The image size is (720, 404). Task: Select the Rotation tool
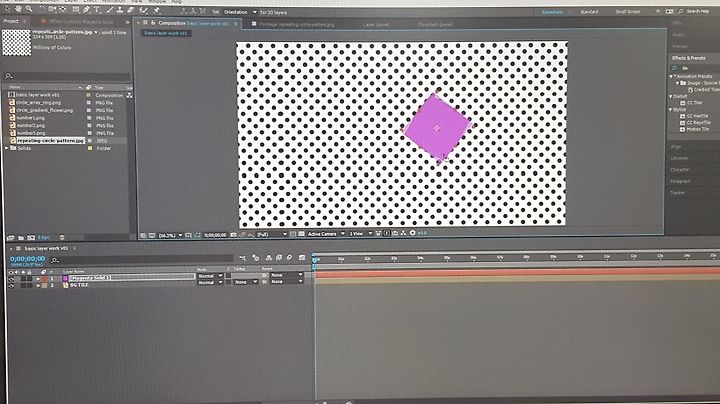(x=42, y=9)
